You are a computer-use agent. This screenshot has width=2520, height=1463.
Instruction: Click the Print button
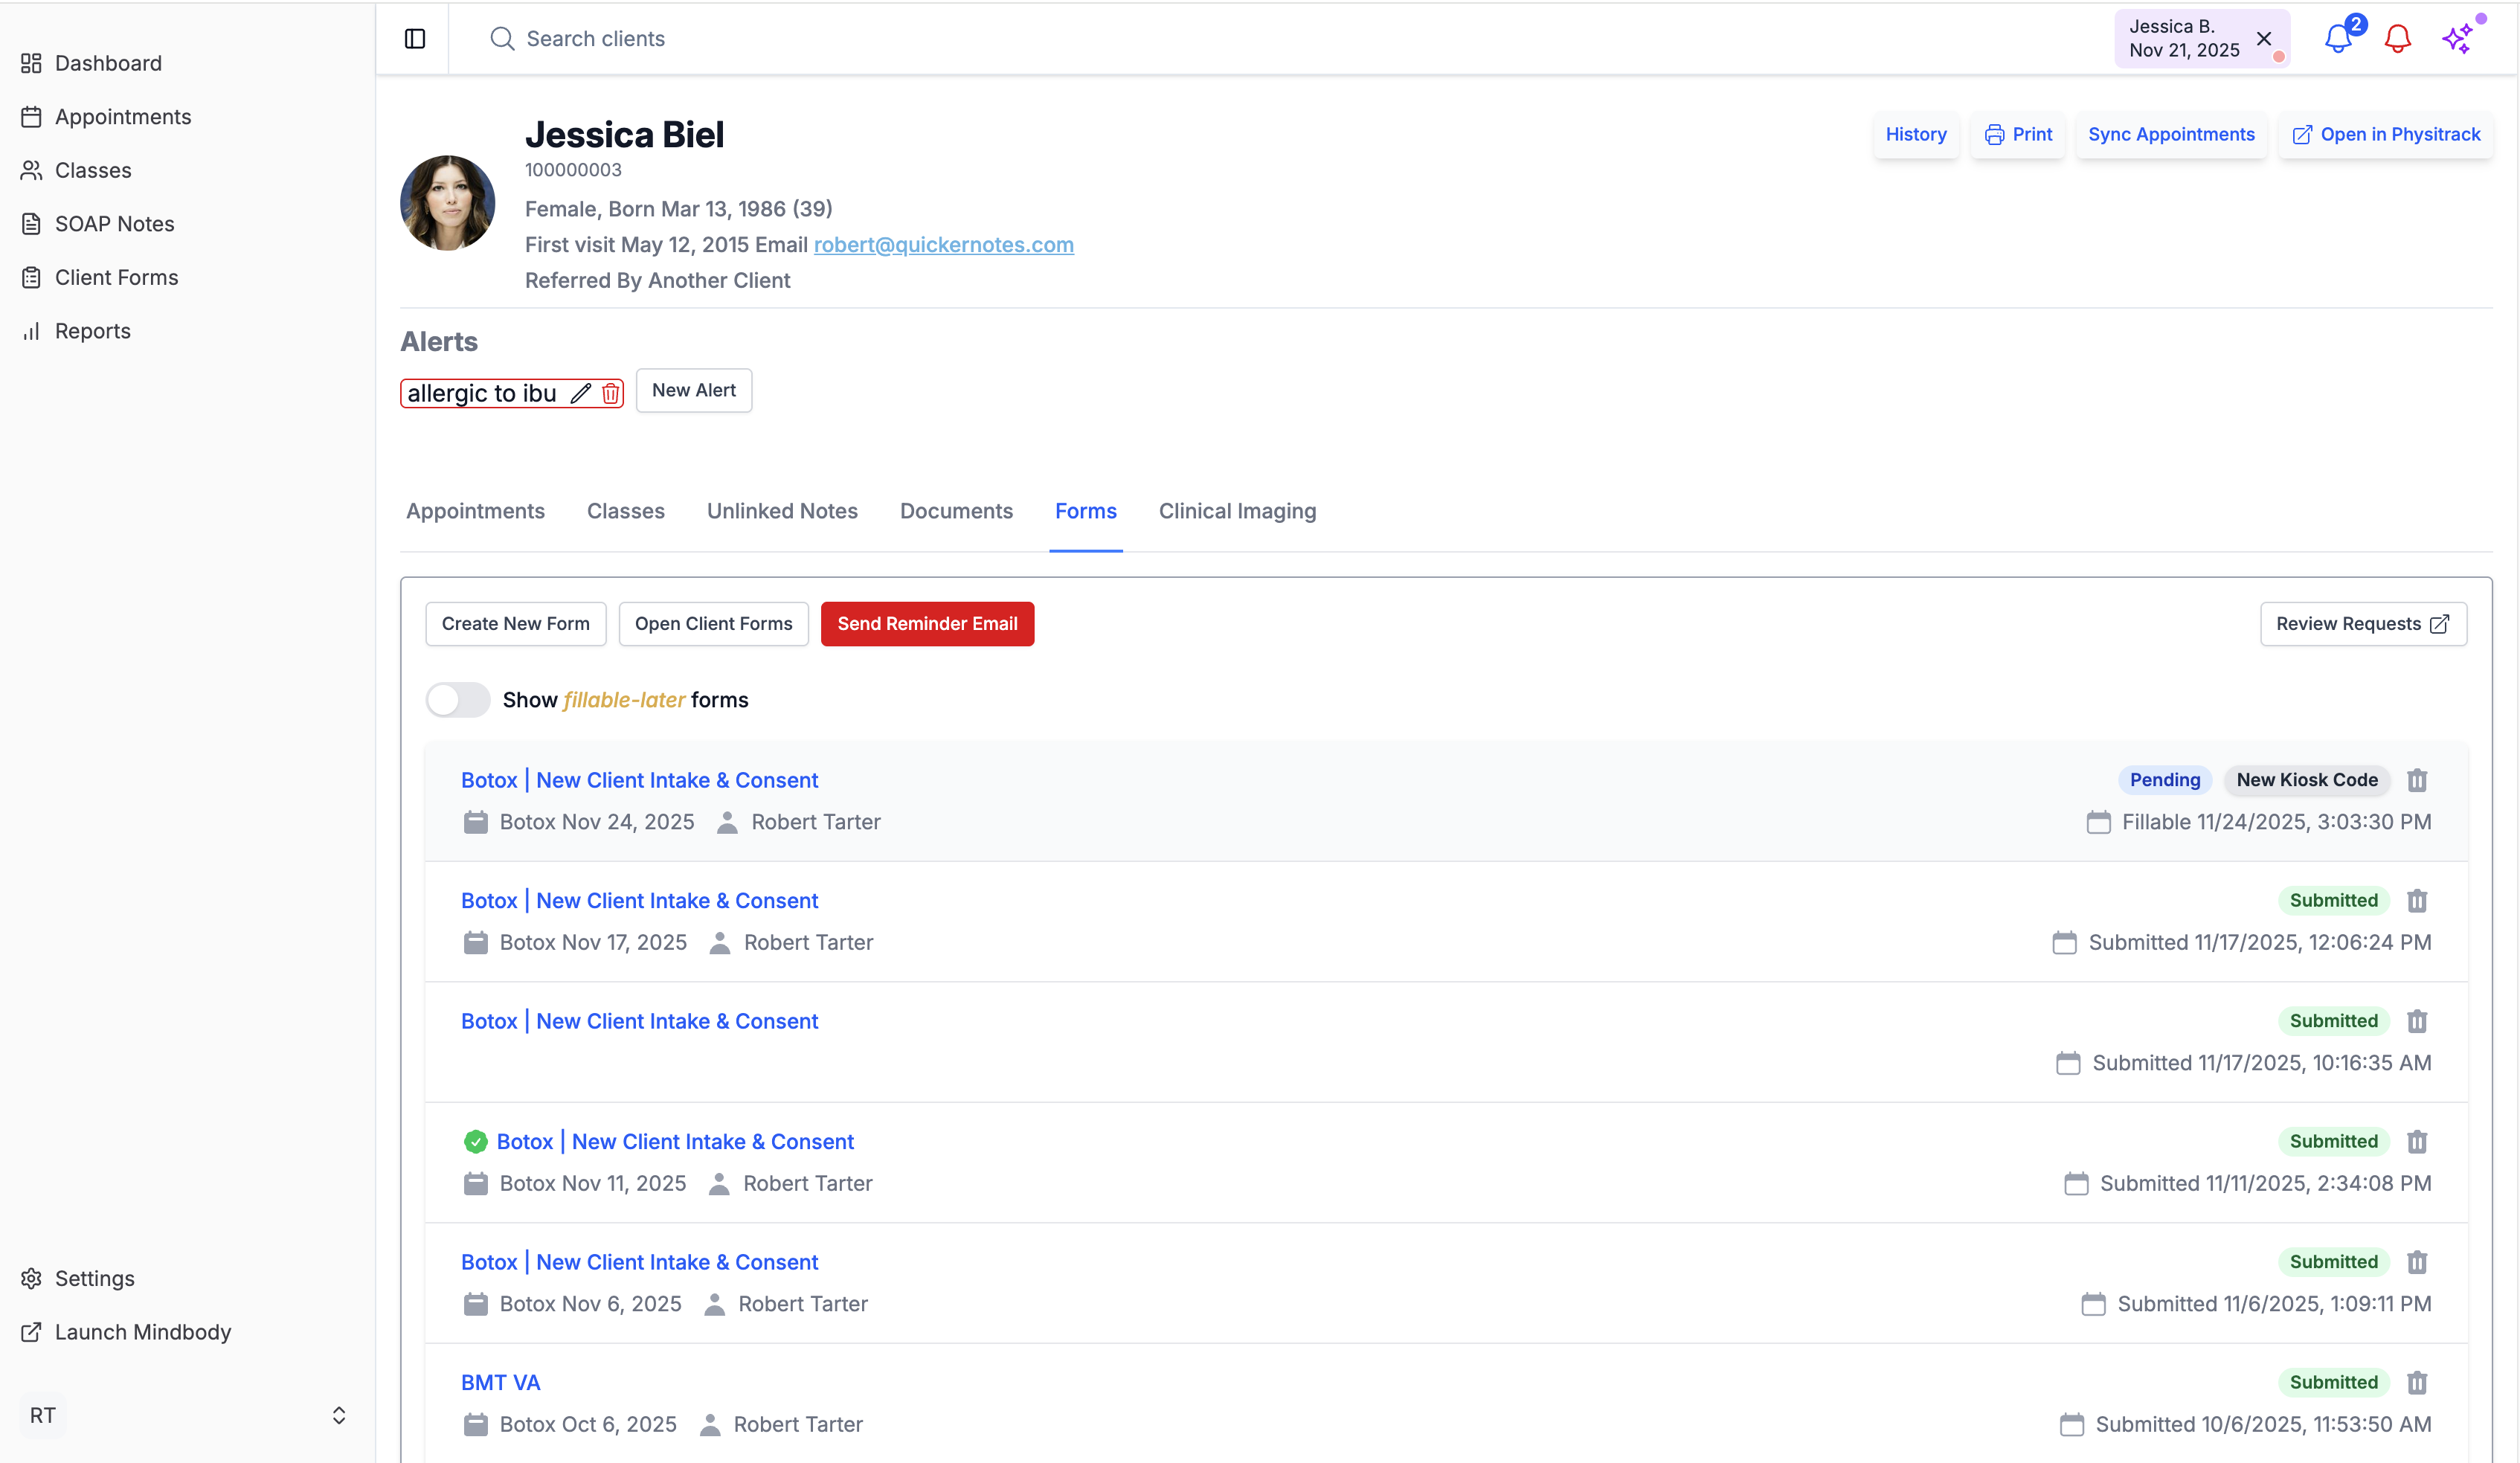(x=2018, y=134)
